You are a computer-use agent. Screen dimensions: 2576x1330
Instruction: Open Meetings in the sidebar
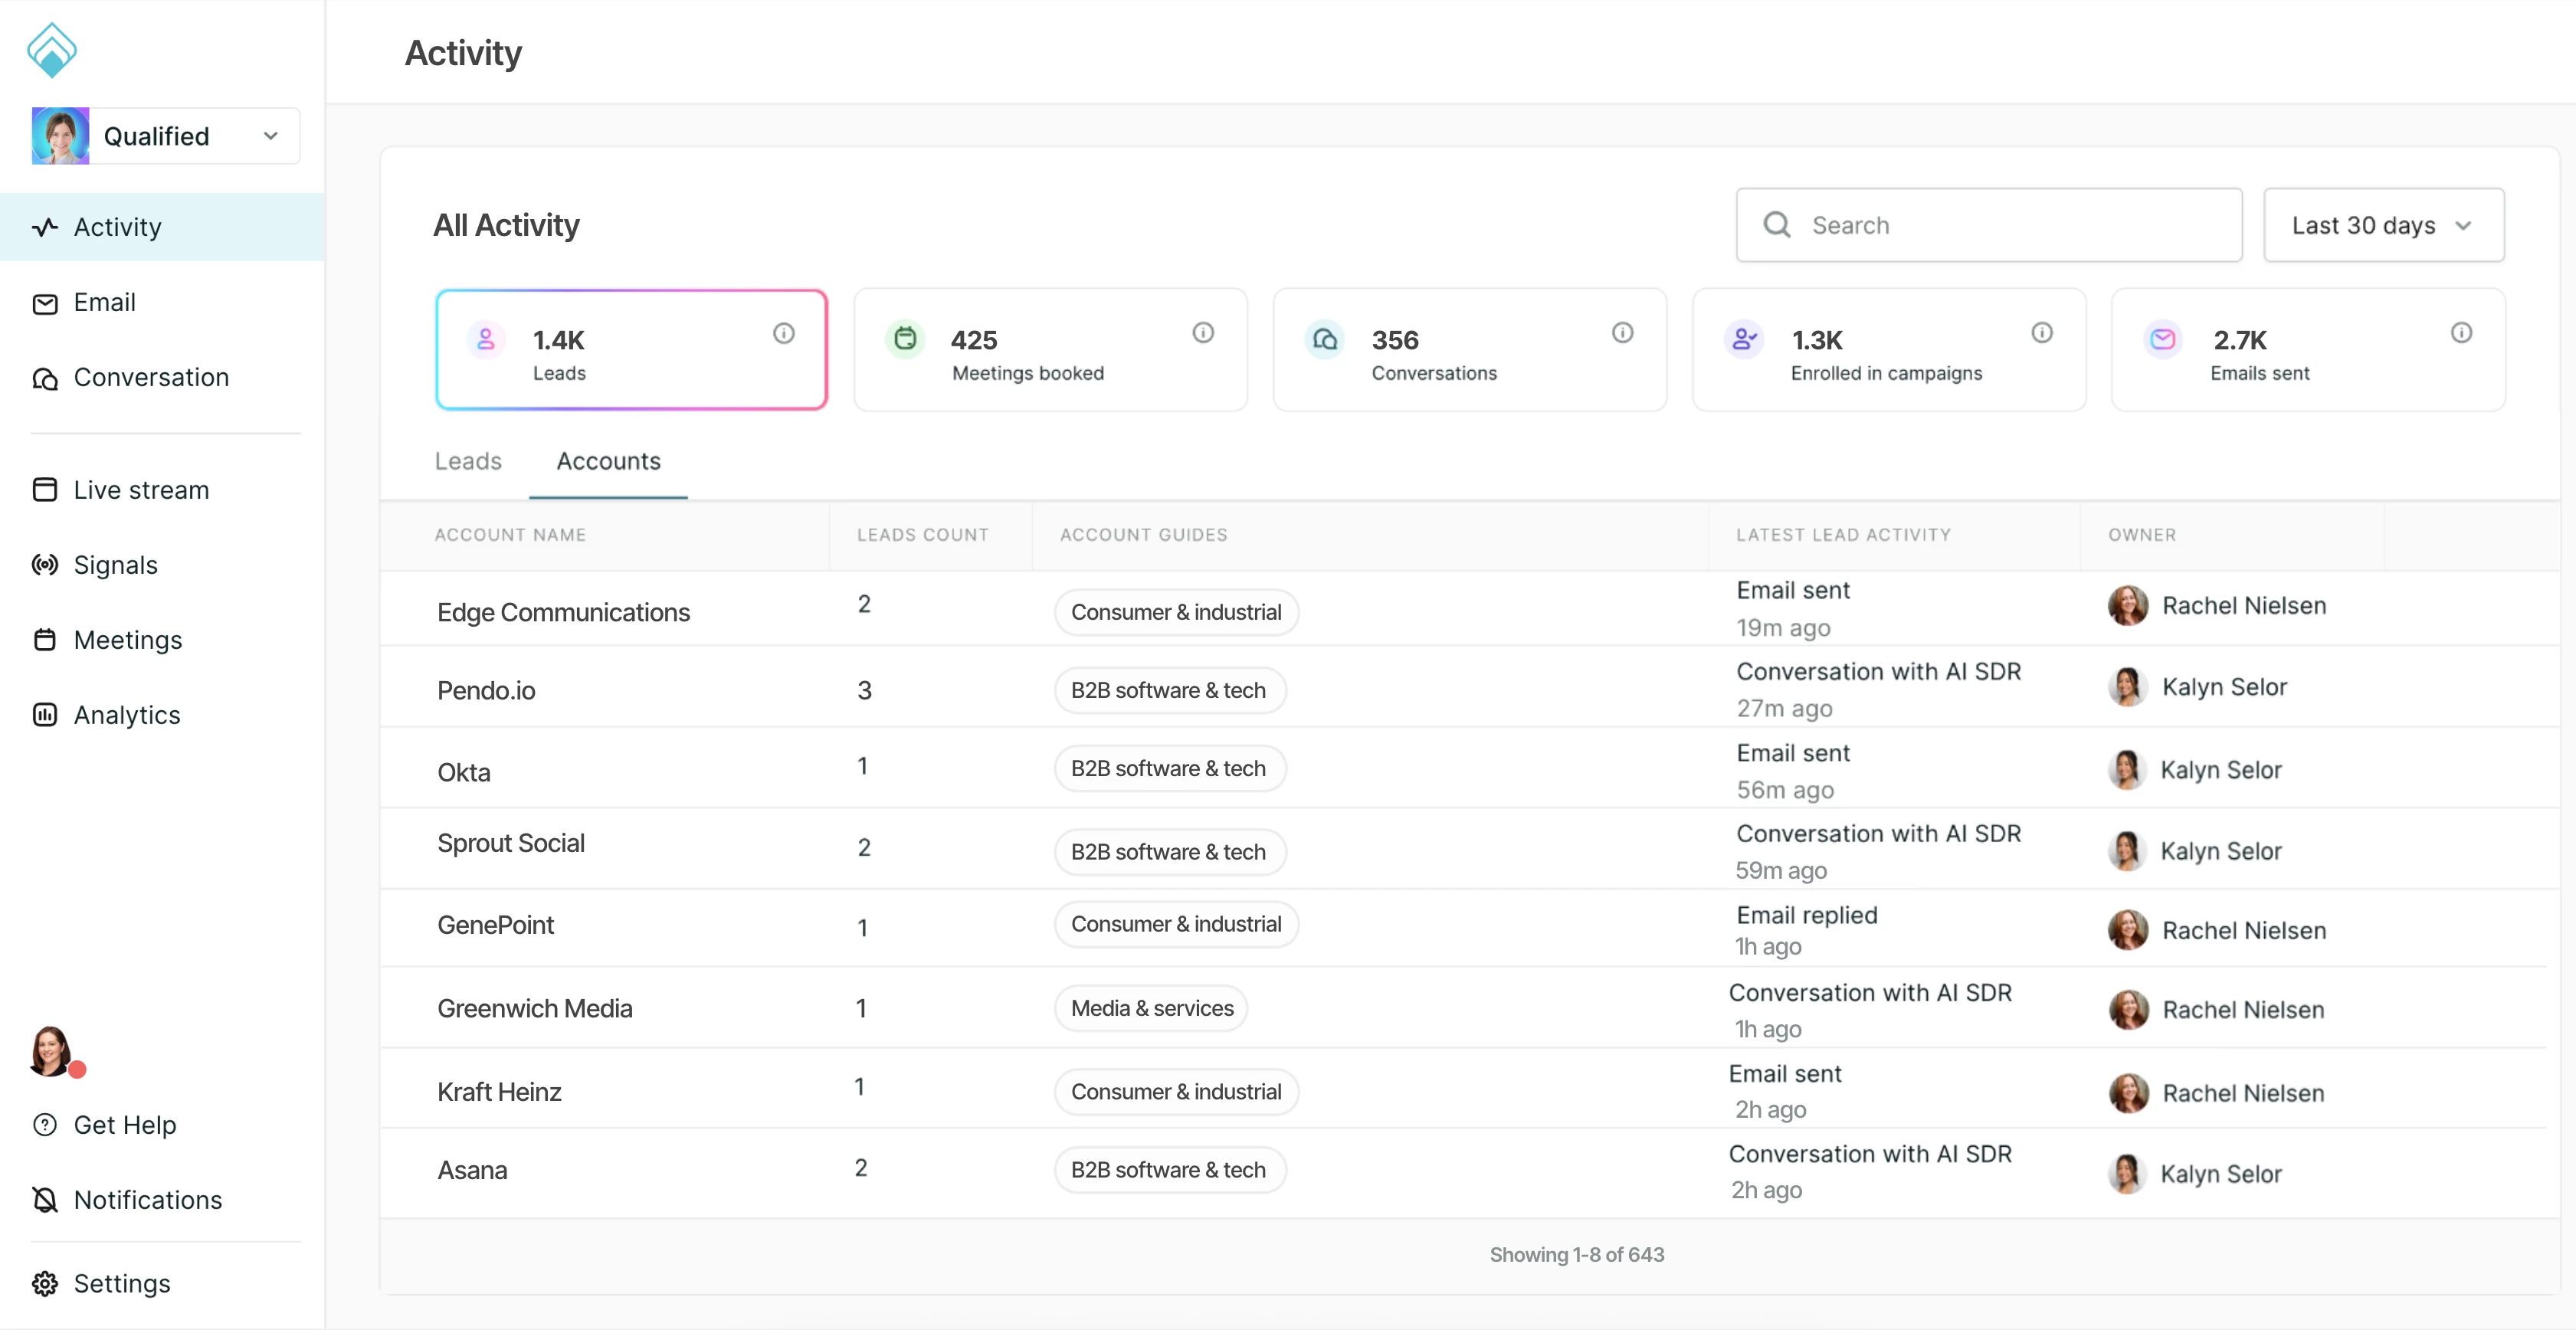[107, 640]
